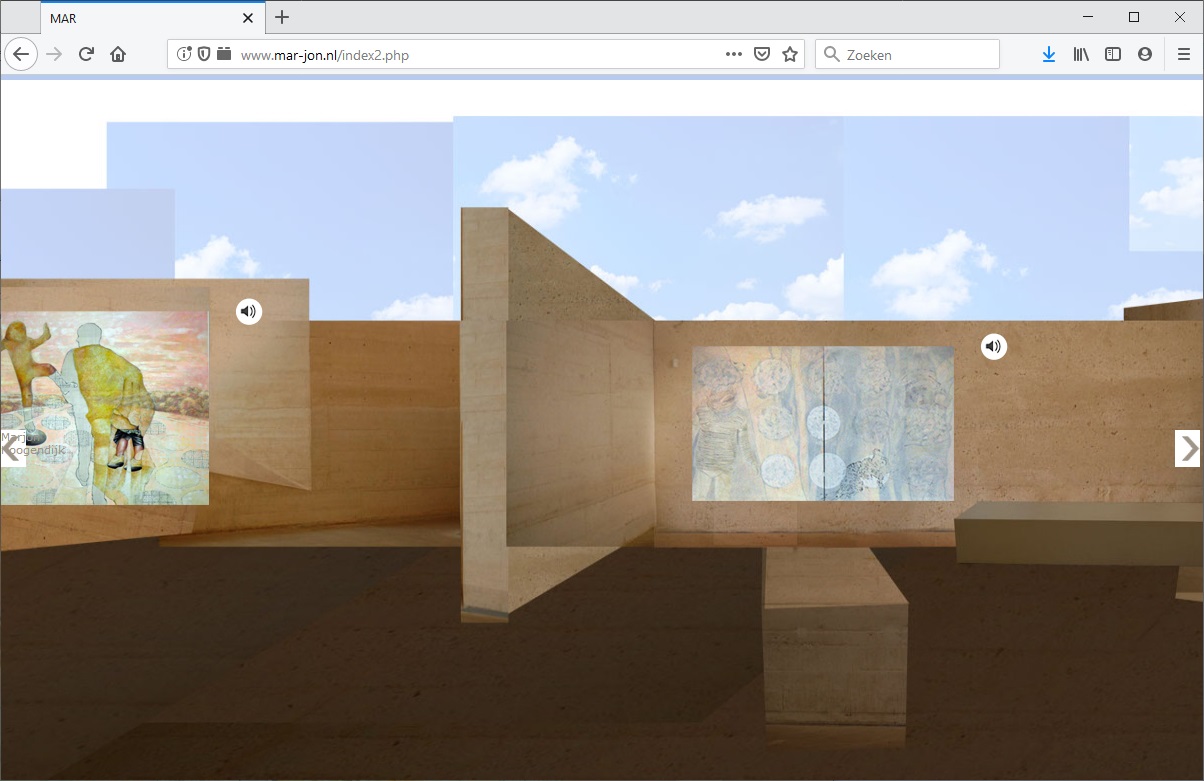
Task: Bookmark this page with the star
Action: tap(790, 55)
